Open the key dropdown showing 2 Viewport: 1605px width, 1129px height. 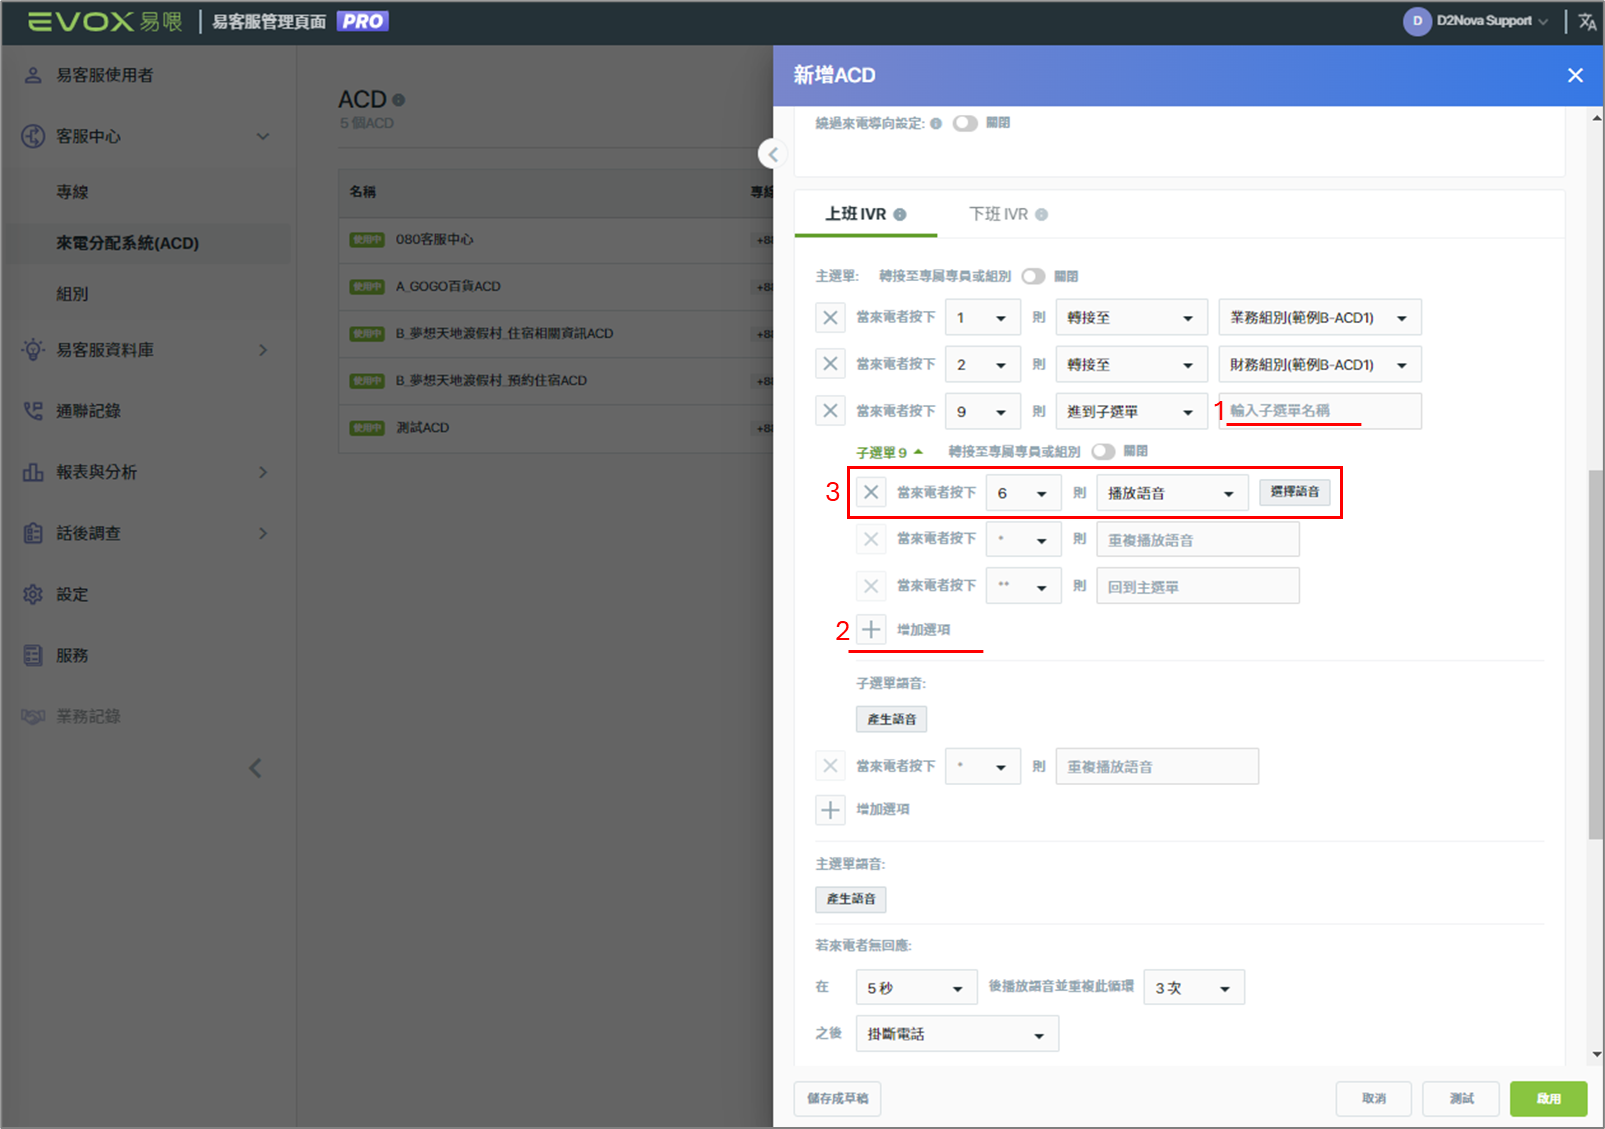(x=983, y=364)
